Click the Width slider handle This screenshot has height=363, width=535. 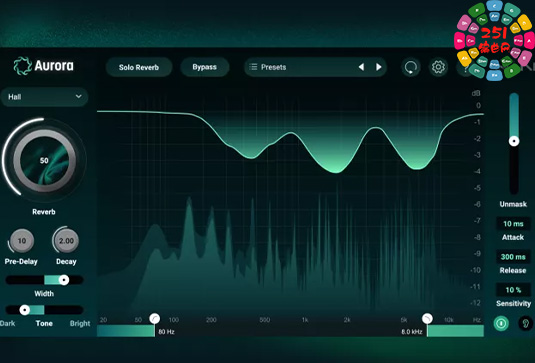[x=64, y=280]
